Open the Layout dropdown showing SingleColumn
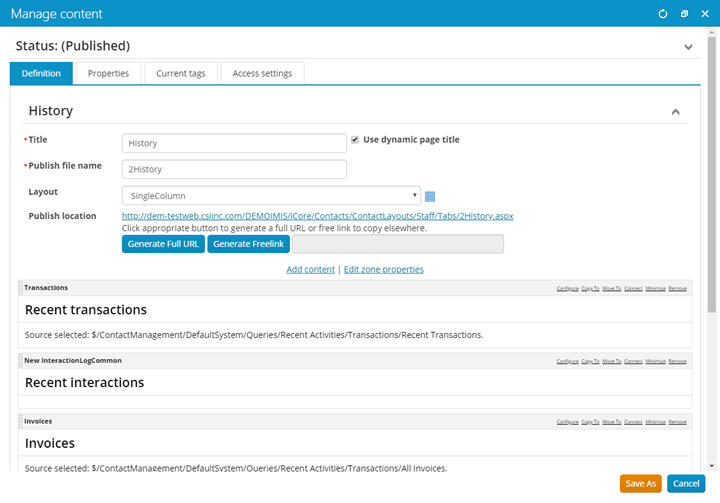This screenshot has height=503, width=720. [x=270, y=196]
